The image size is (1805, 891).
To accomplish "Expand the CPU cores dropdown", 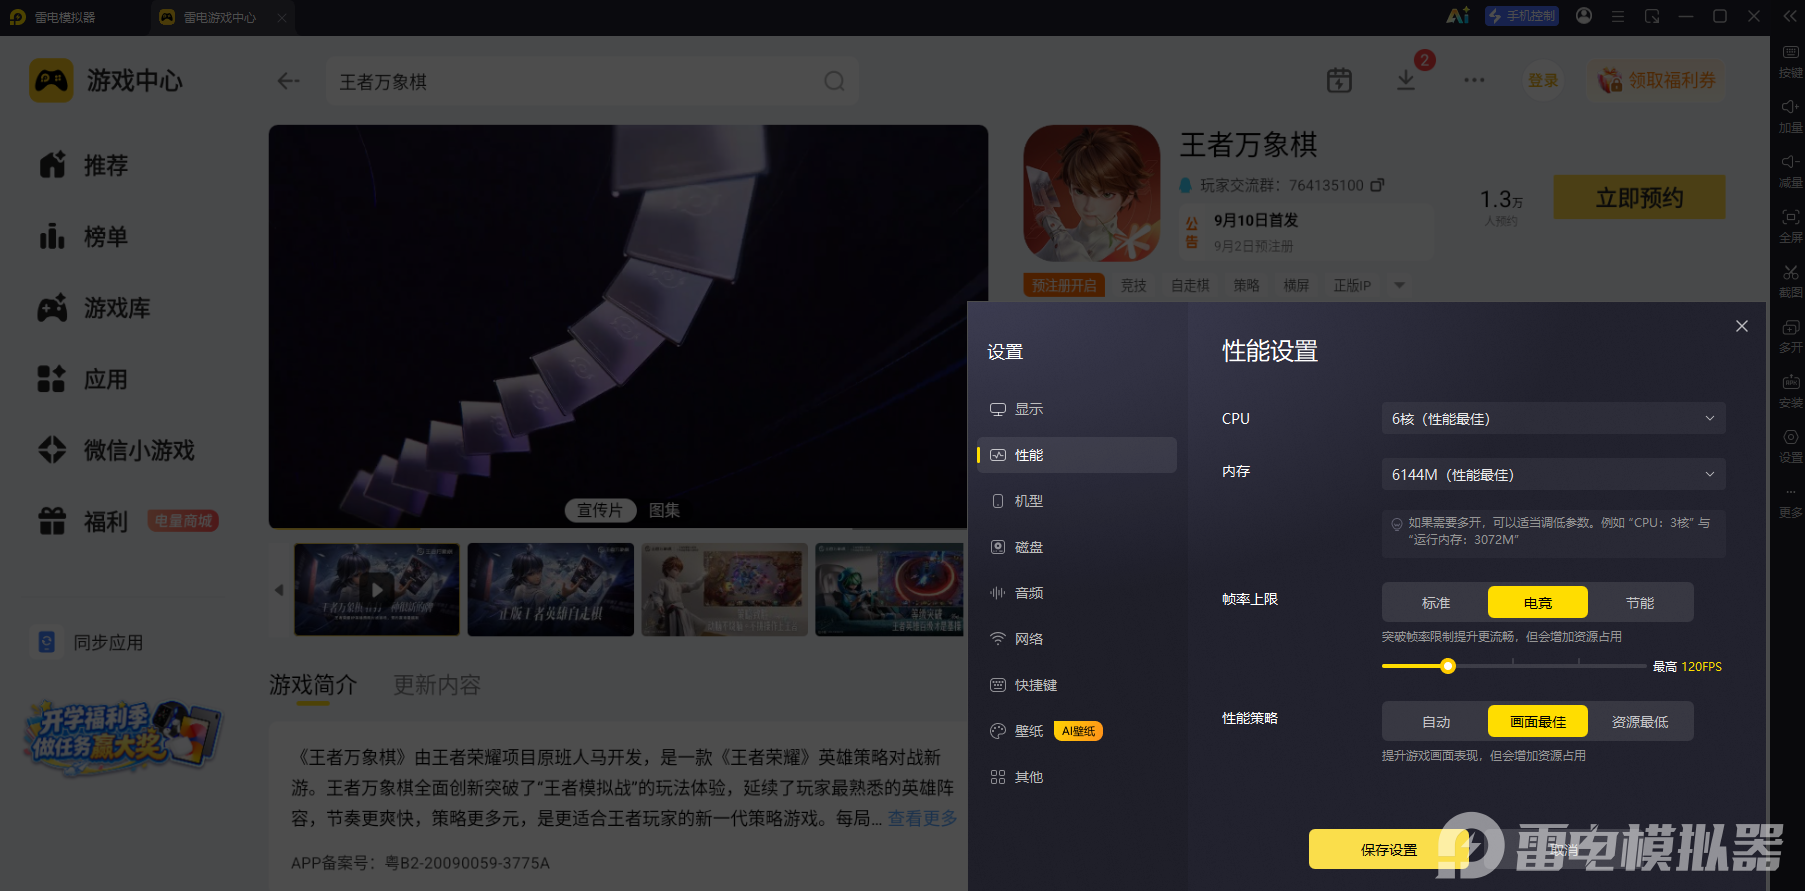I will coord(1553,419).
